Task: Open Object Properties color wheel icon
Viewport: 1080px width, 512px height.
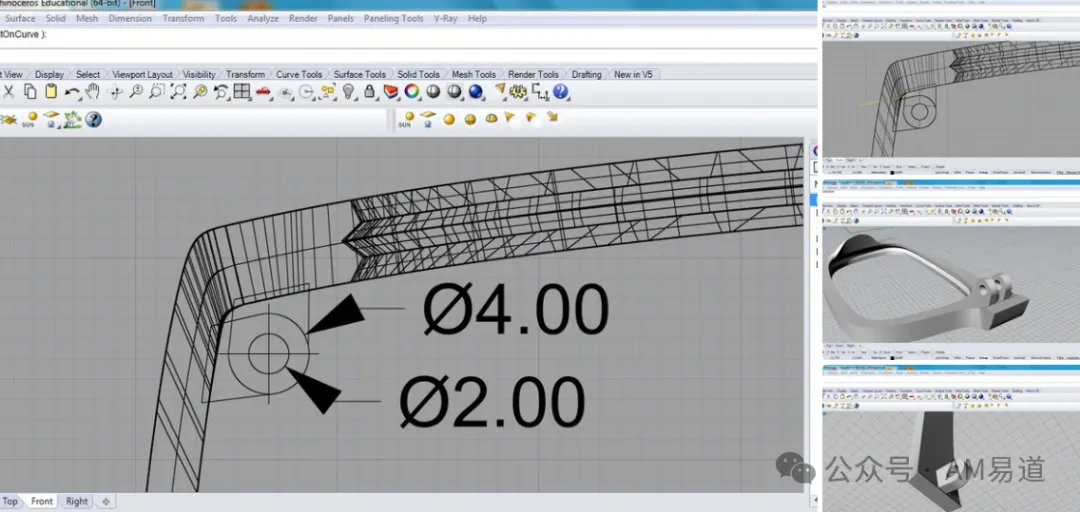Action: click(411, 92)
